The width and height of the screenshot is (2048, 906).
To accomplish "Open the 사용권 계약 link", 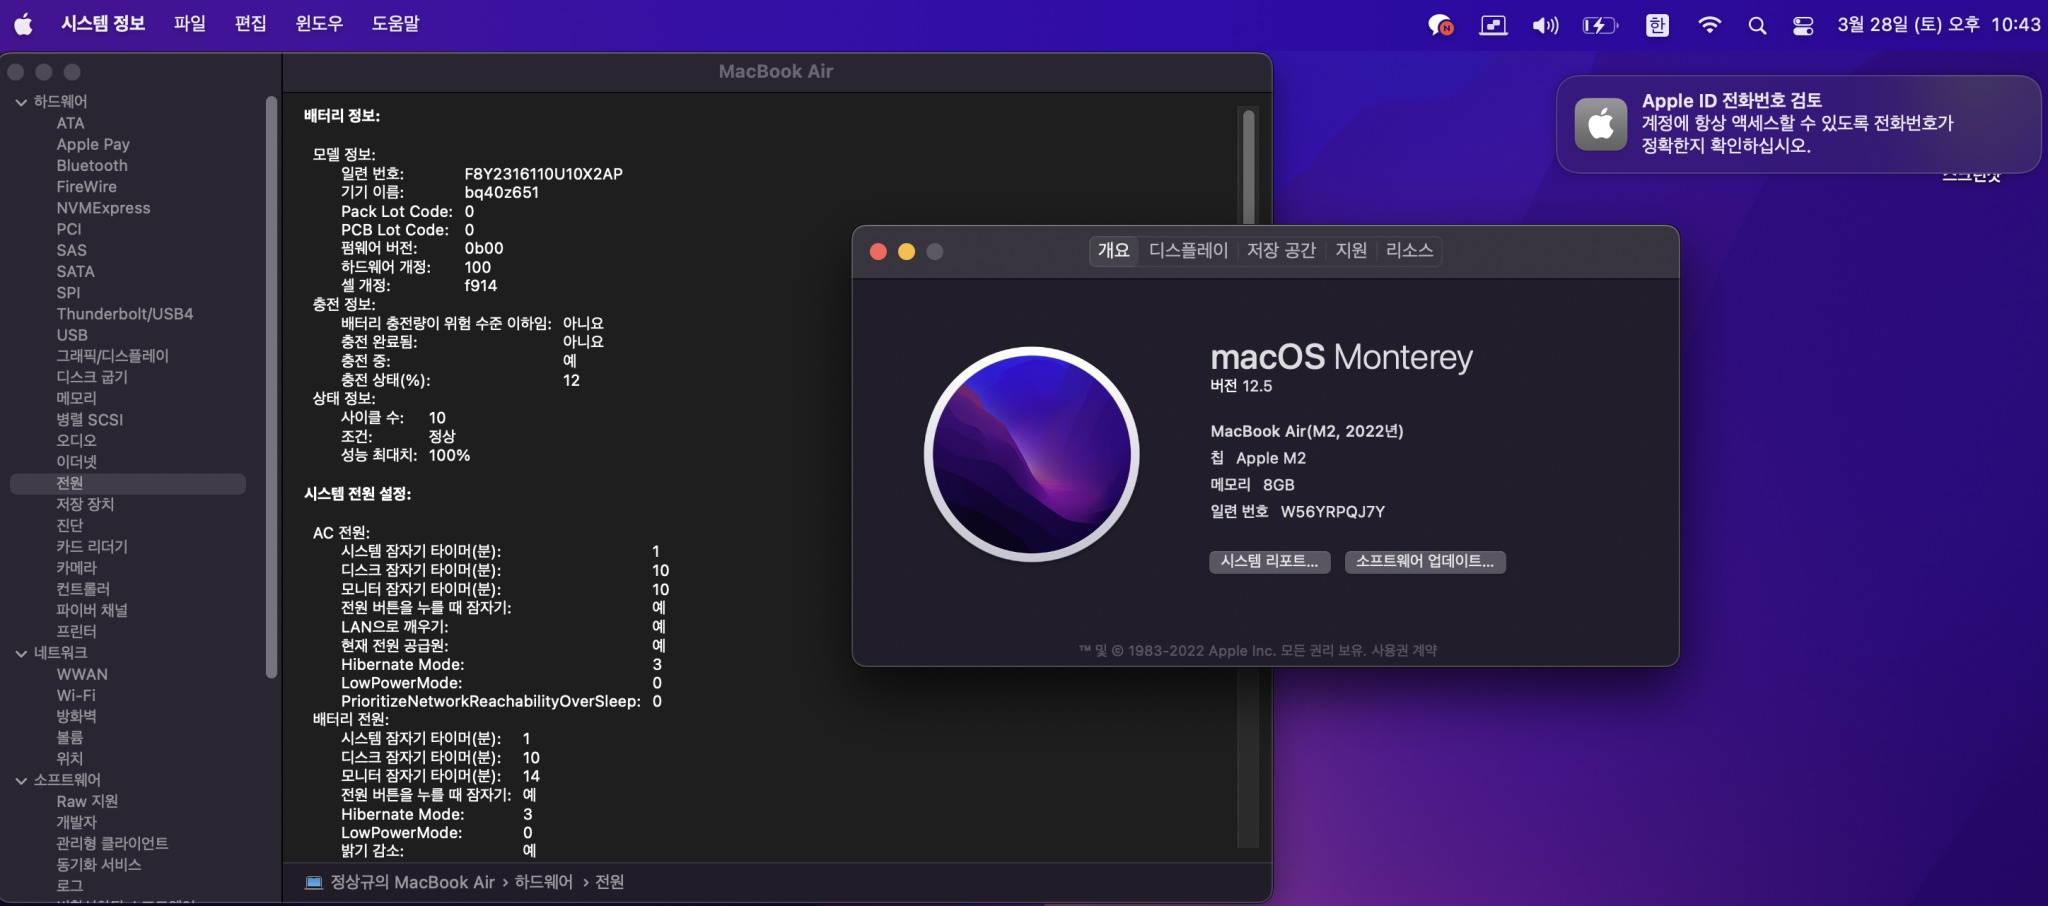I will [1404, 651].
